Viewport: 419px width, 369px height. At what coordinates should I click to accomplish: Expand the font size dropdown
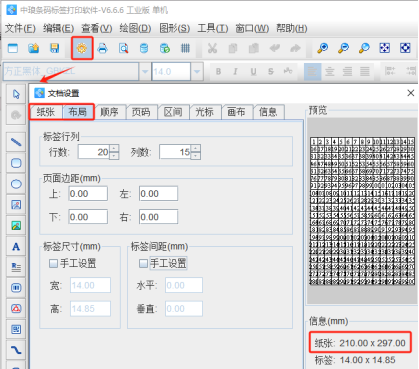click(197, 71)
